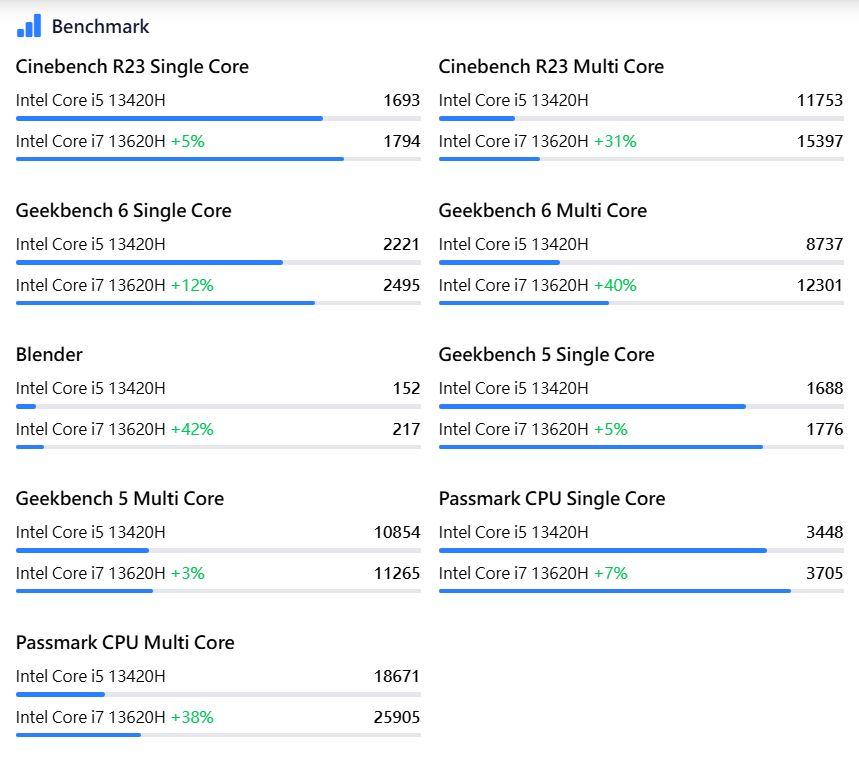859x760 pixels.
Task: Select the 25905 score in Passmark CPU Multi Core
Action: [397, 717]
